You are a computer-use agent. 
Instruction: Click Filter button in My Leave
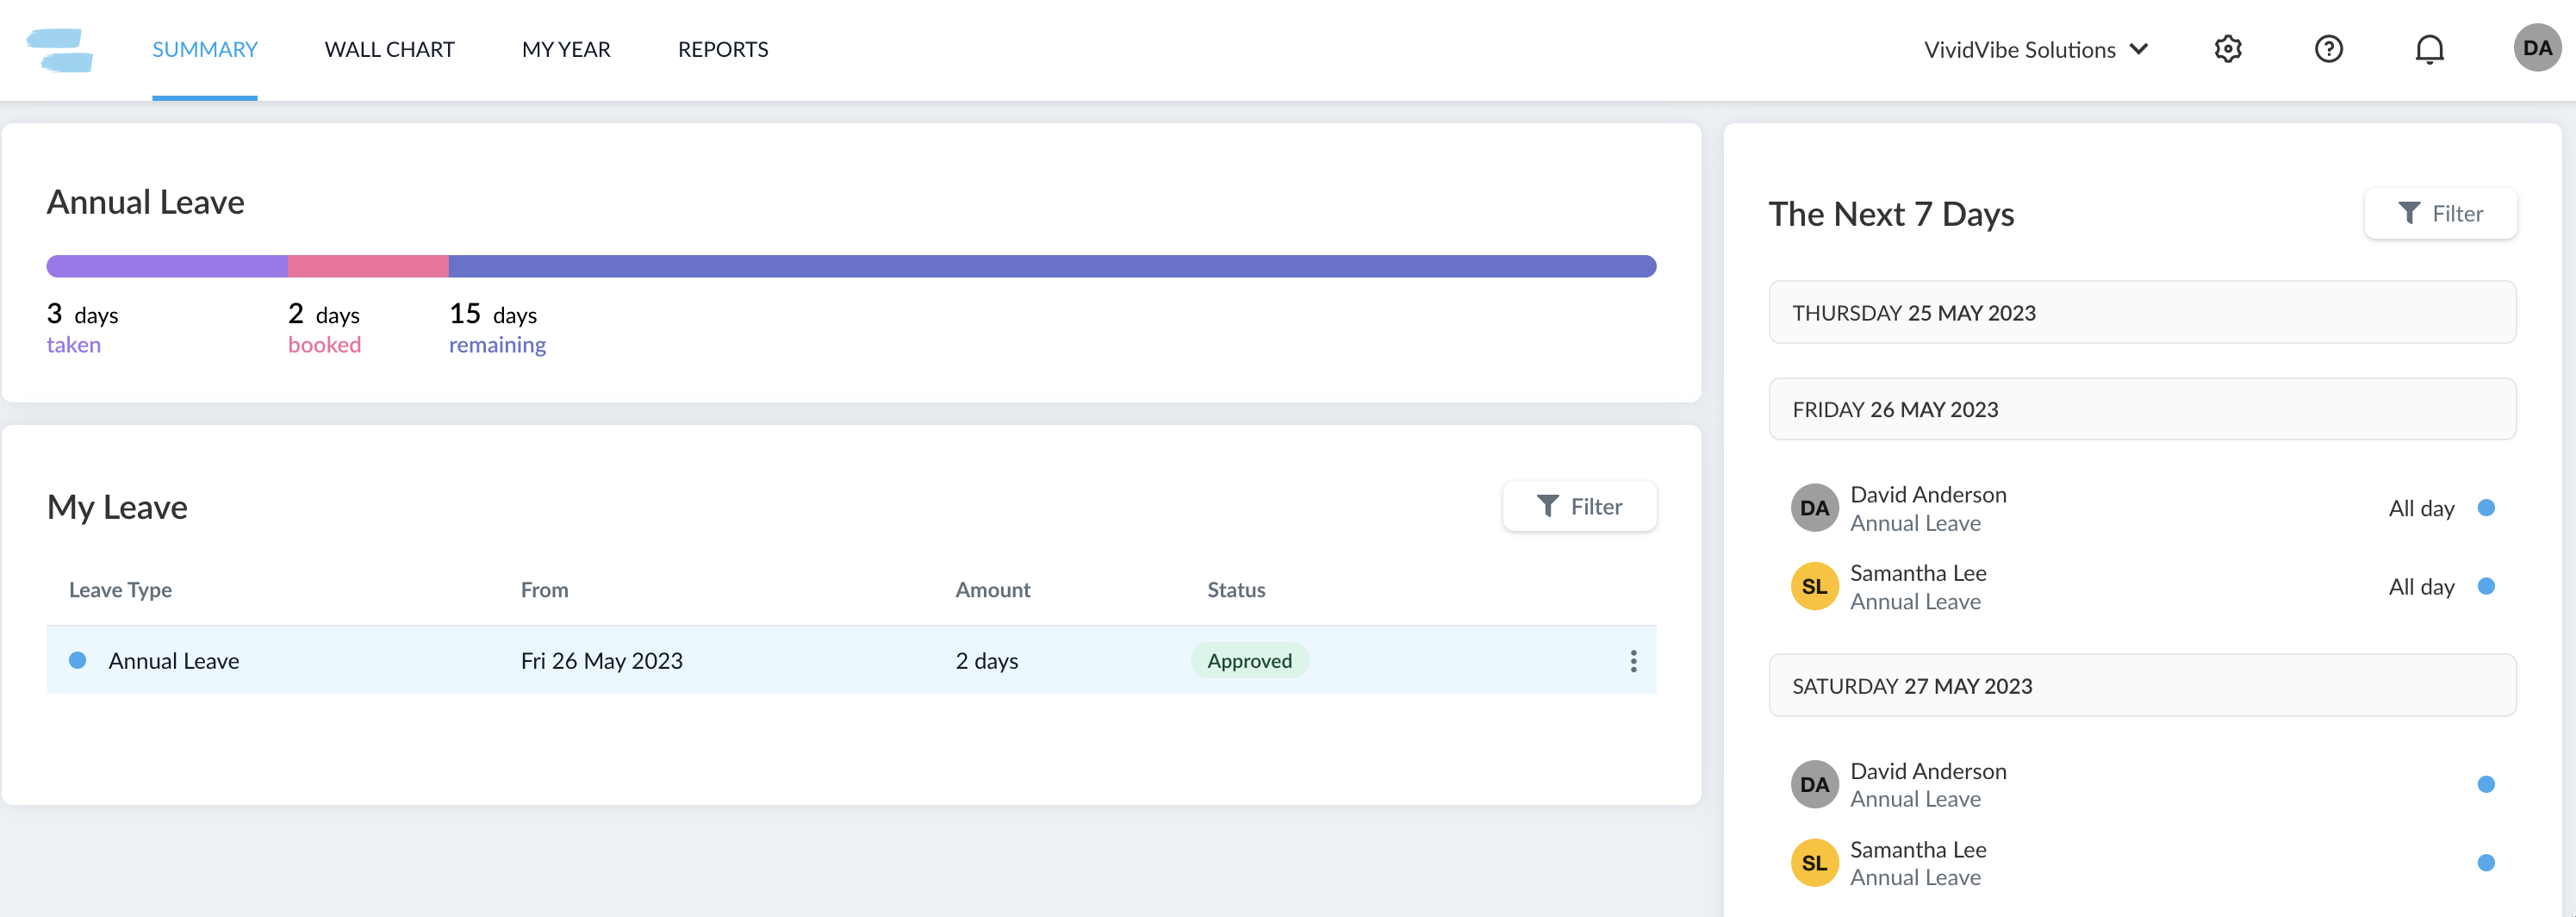1579,507
